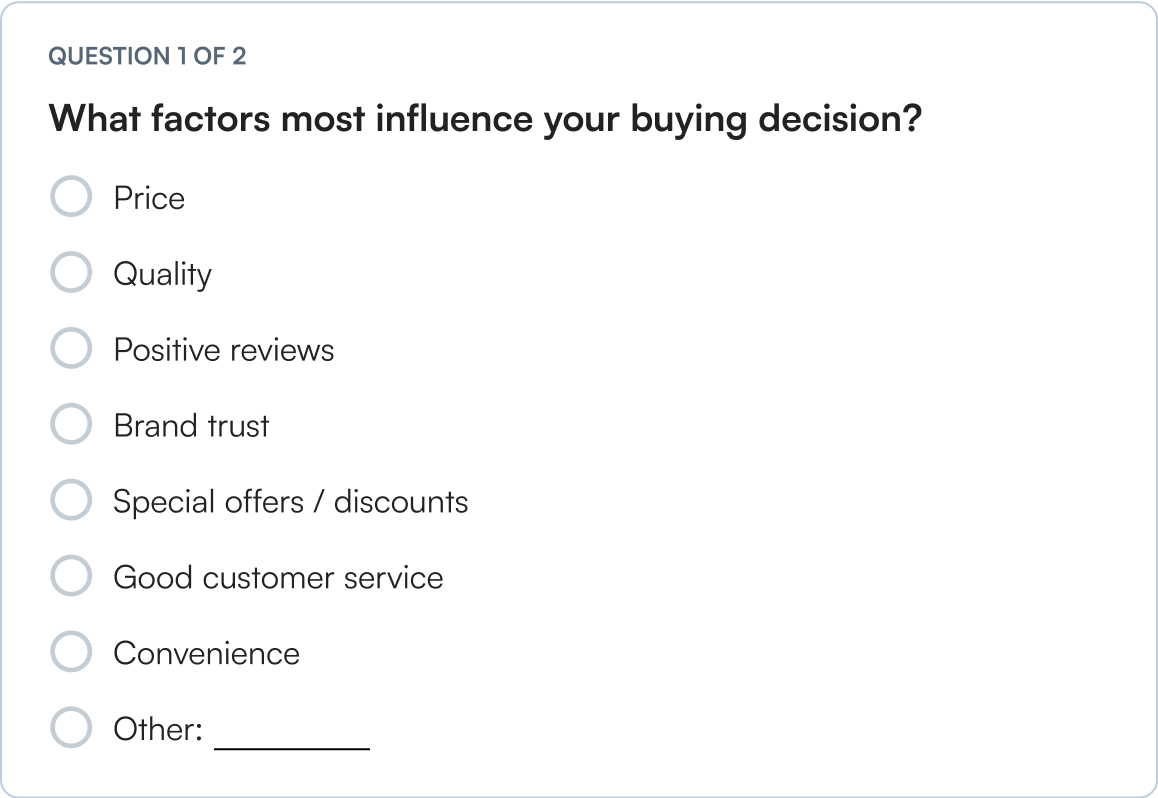Viewport: 1158px width, 798px height.
Task: Click the Good customer service label
Action: 279,577
